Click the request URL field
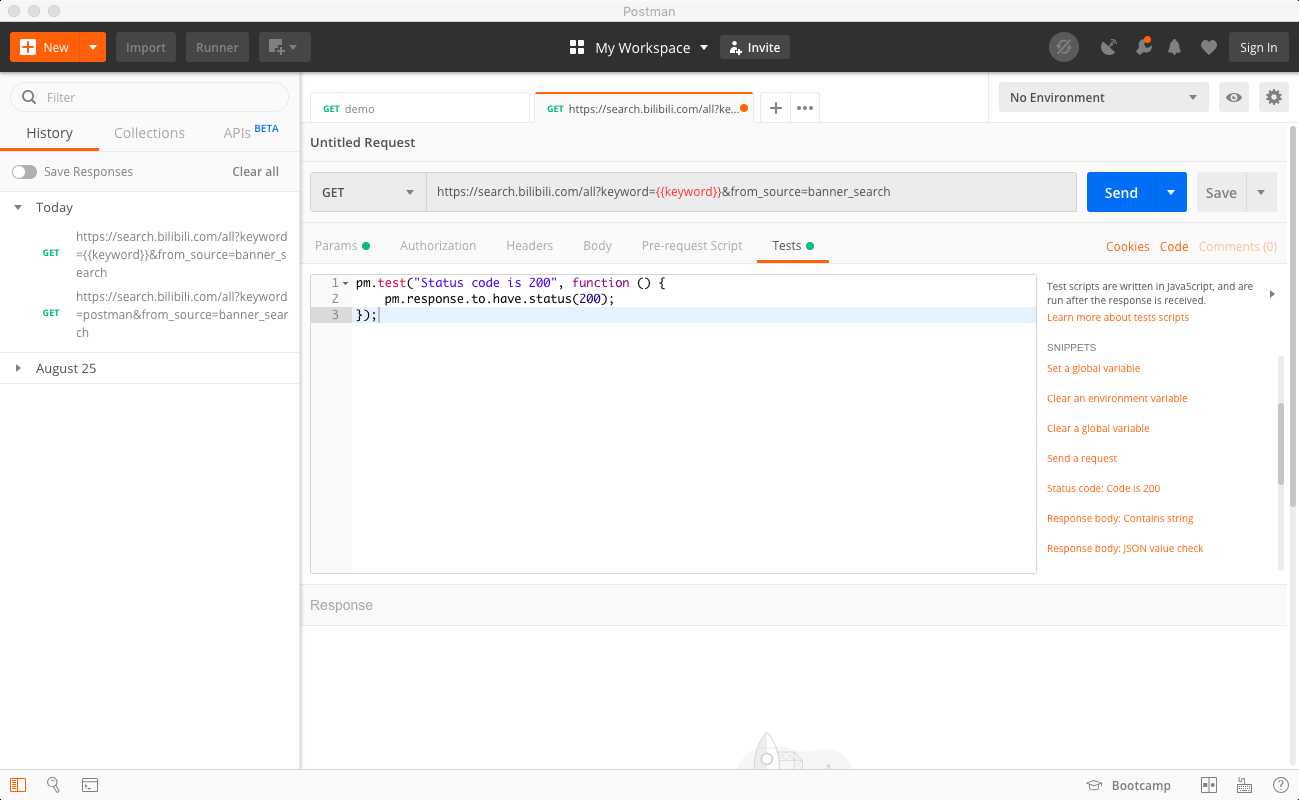Image resolution: width=1299 pixels, height=800 pixels. coord(751,192)
